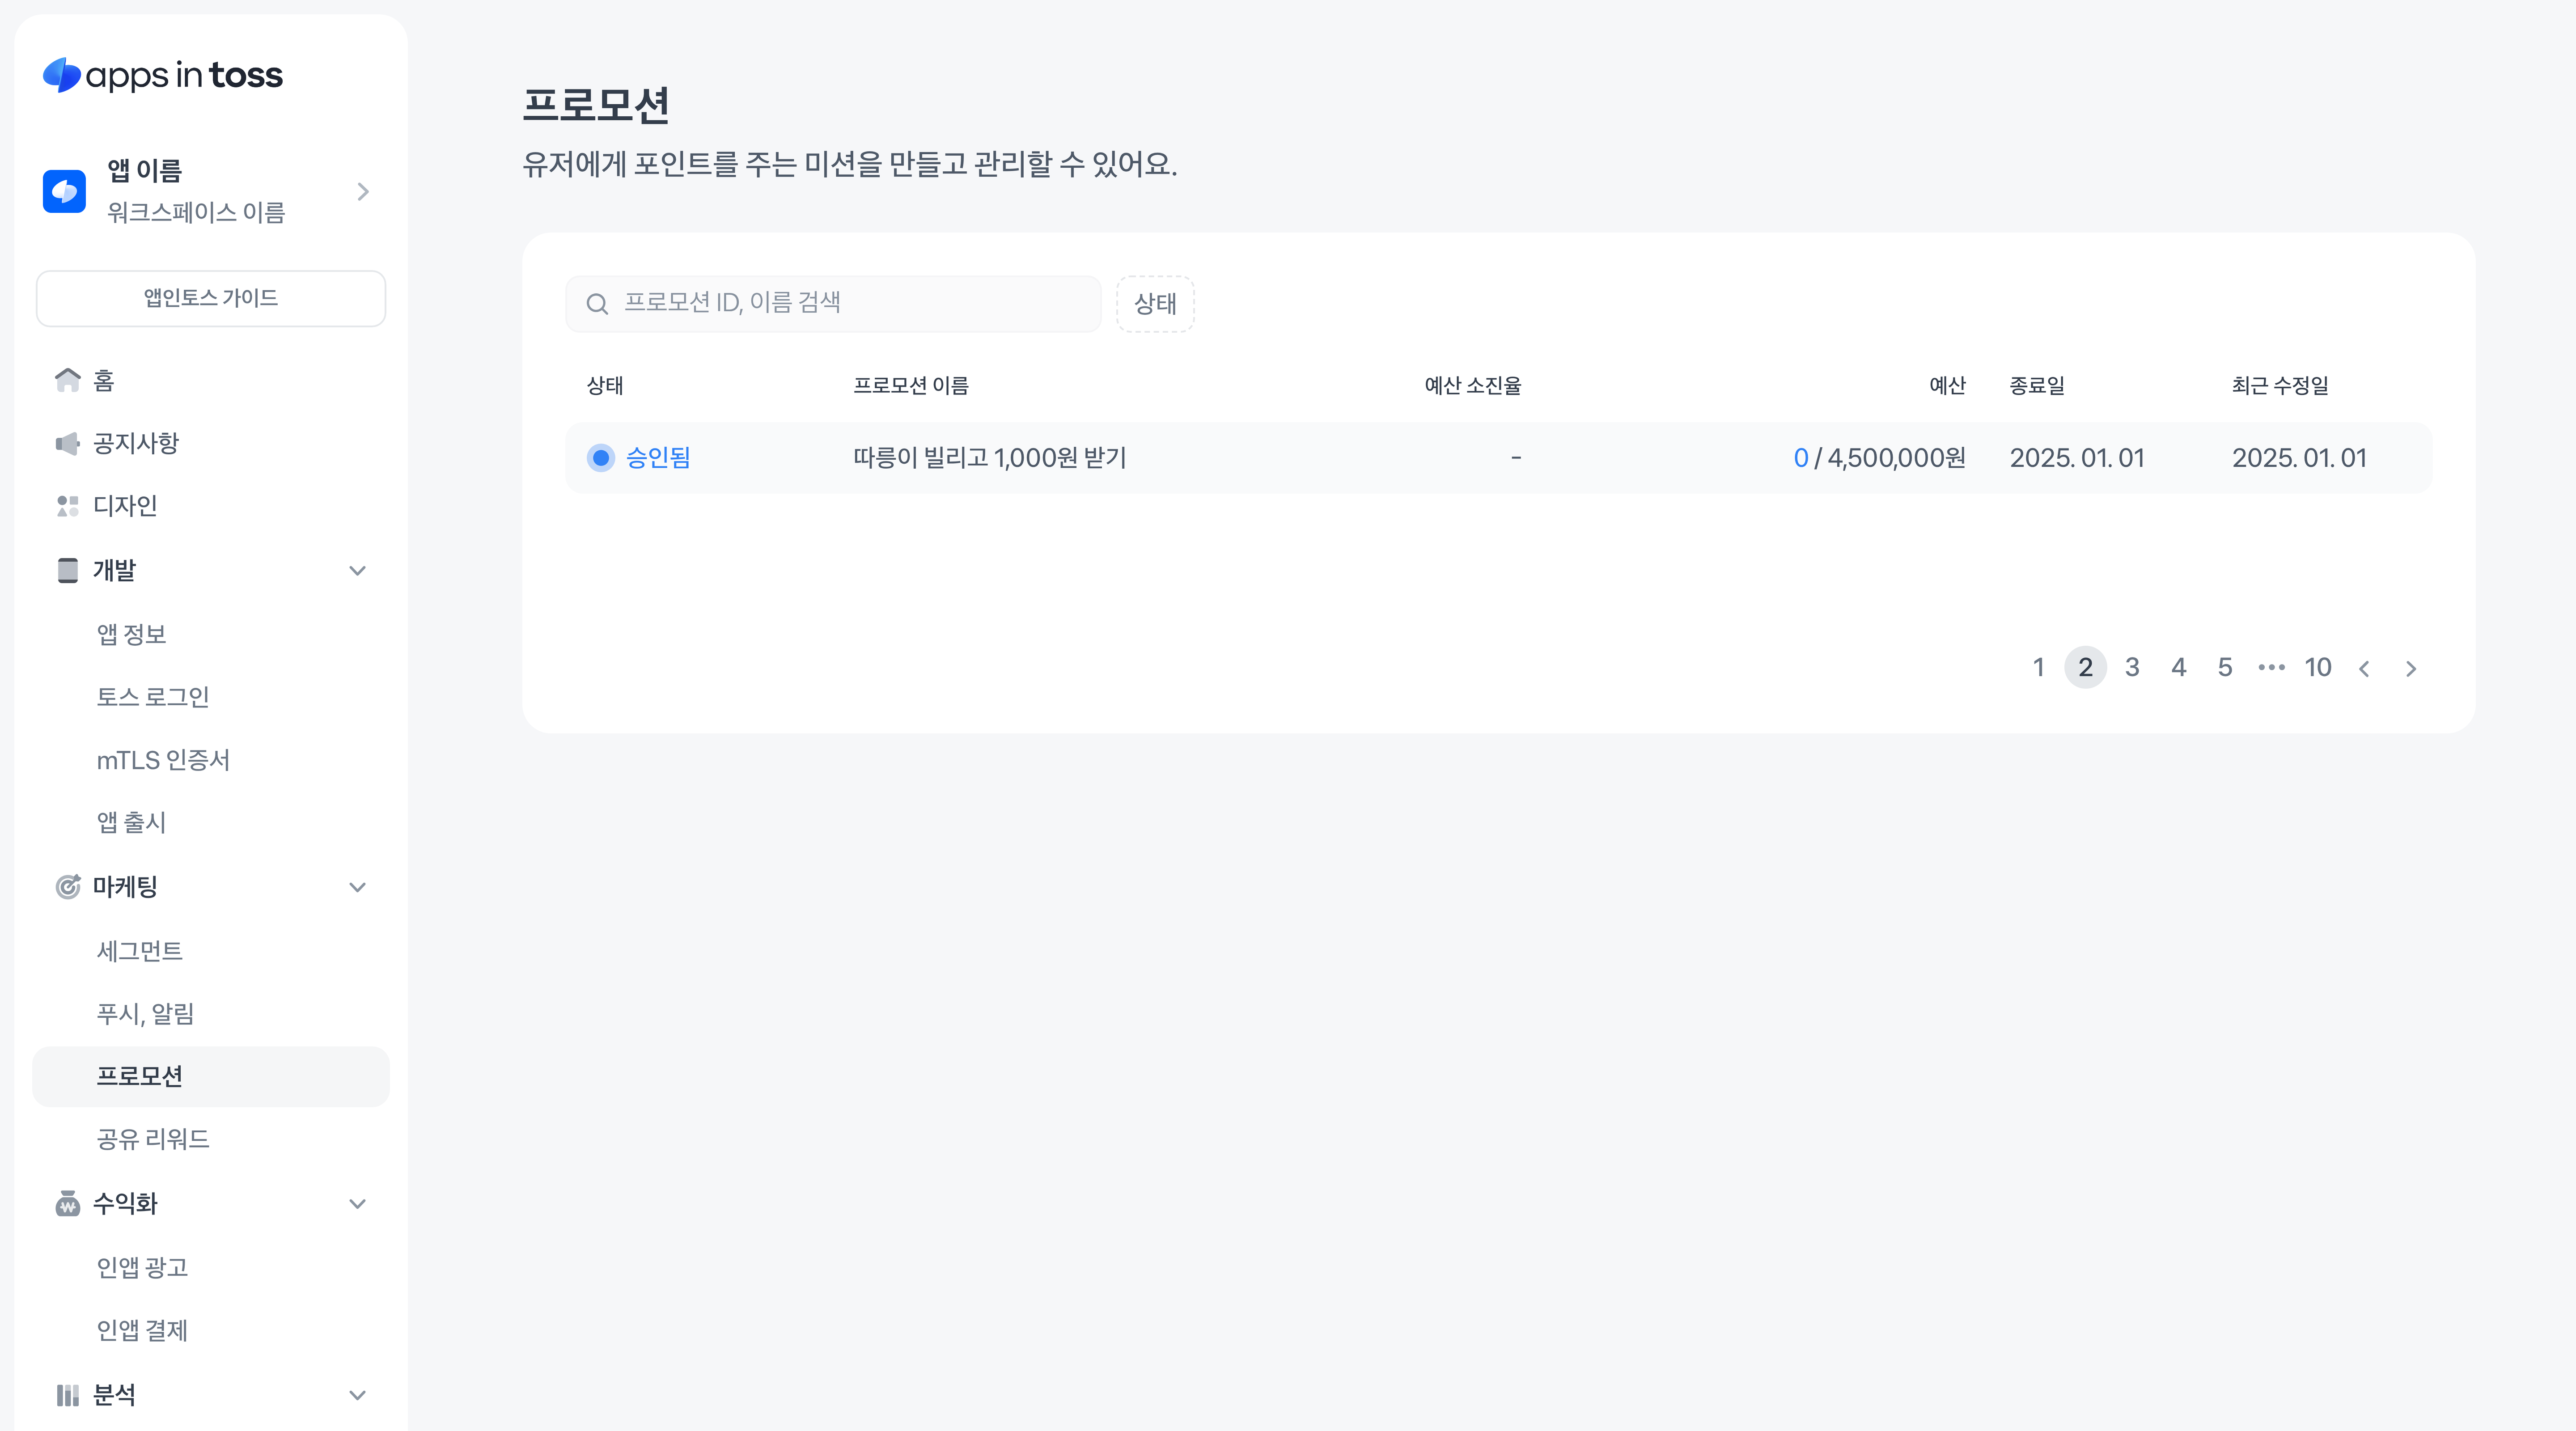2576x1431 pixels.
Task: Click the next page arrow
Action: pos(2410,668)
